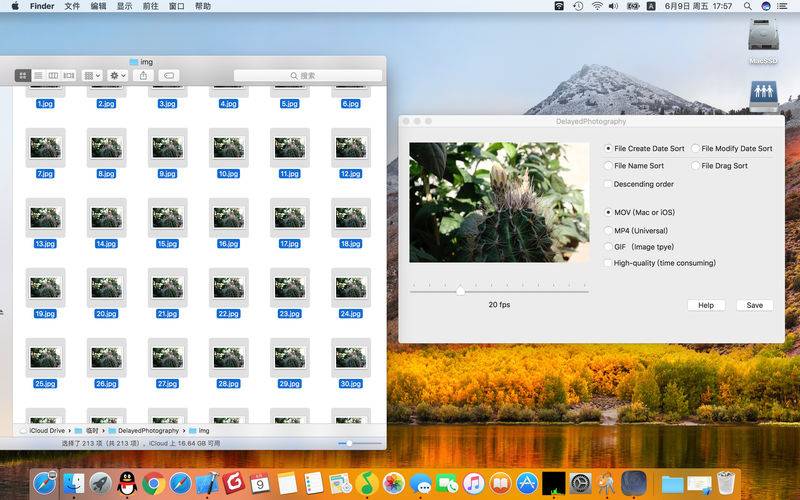Open the Photos app in Dock

click(x=393, y=483)
